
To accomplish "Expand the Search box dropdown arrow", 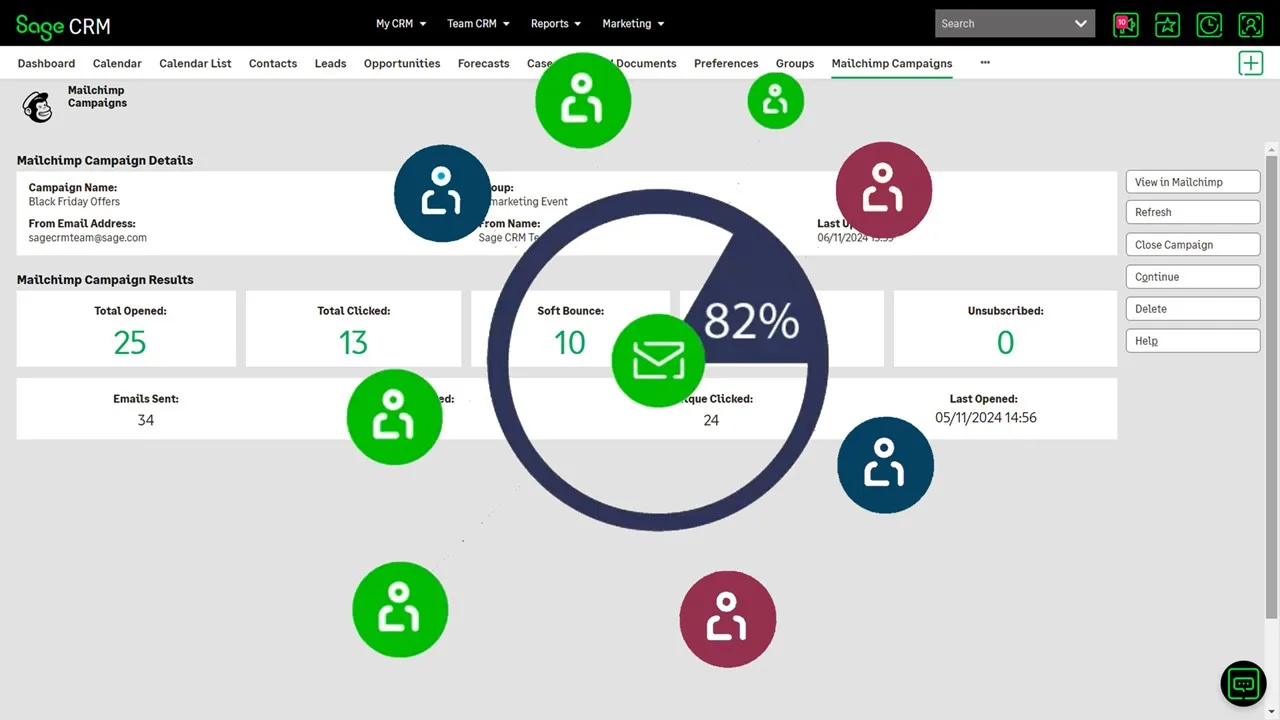I will (1080, 24).
